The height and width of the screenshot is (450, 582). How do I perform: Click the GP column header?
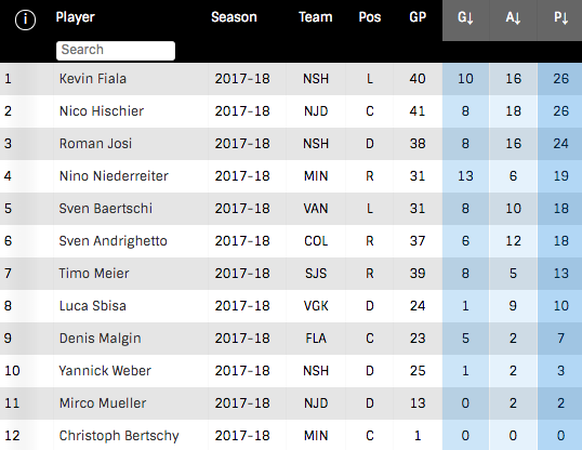tap(418, 17)
